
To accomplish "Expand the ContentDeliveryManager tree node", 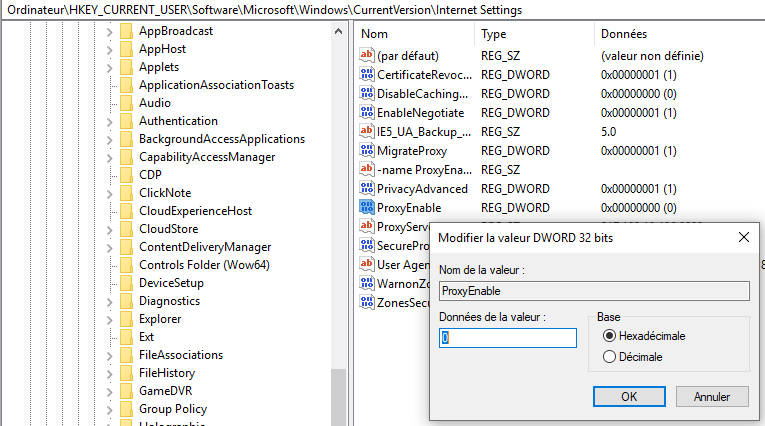I will coord(110,247).
